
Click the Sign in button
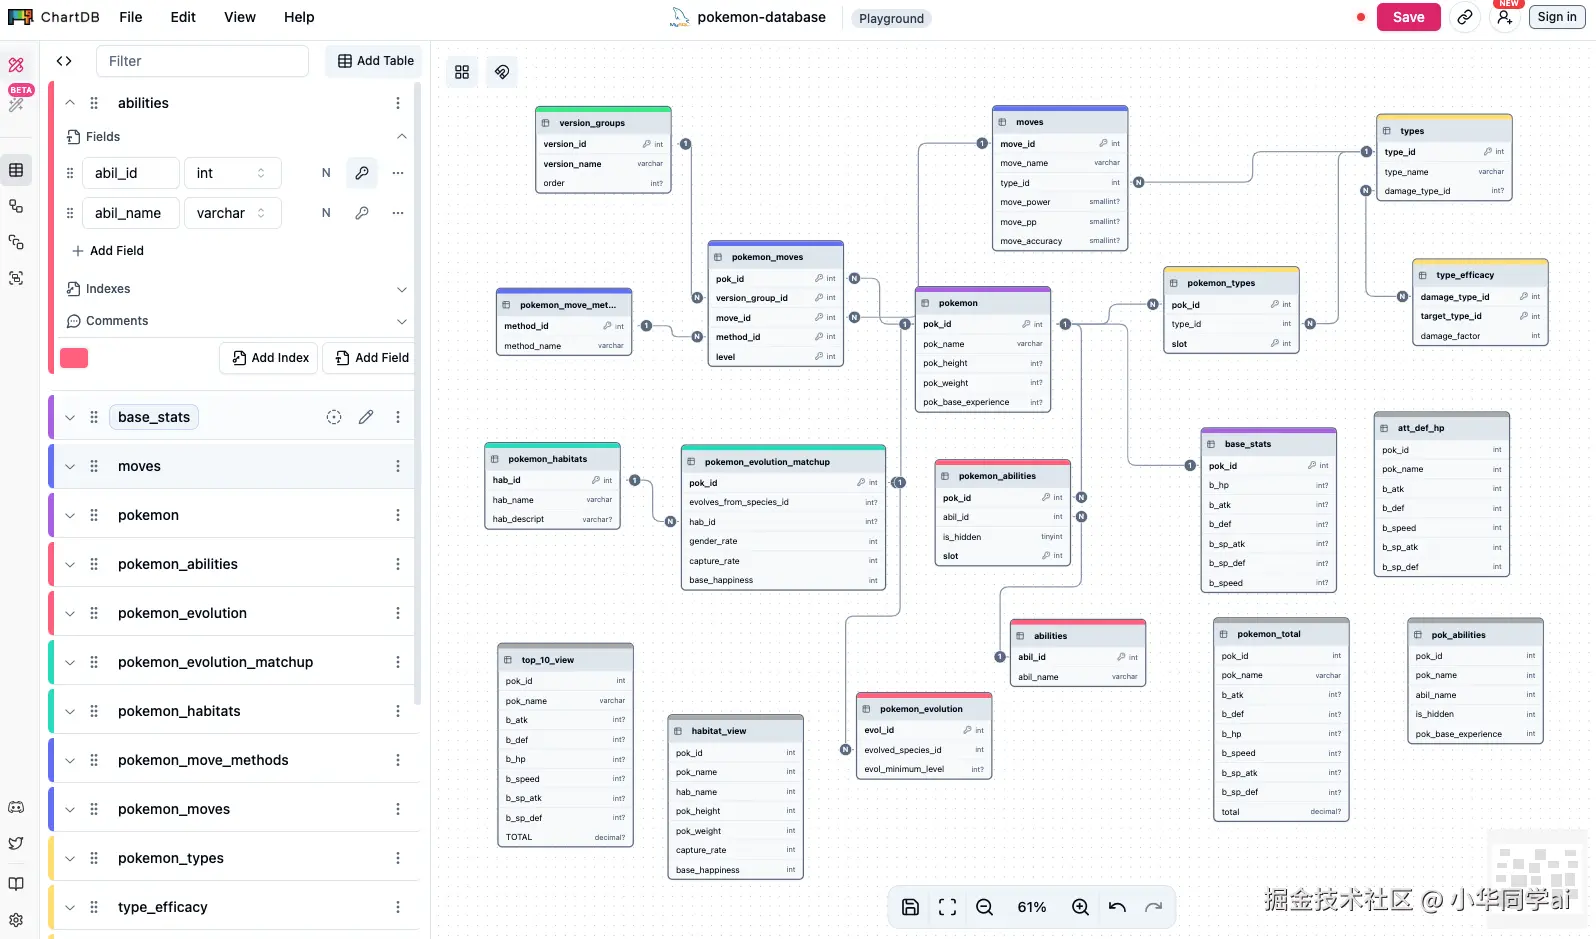1557,17
